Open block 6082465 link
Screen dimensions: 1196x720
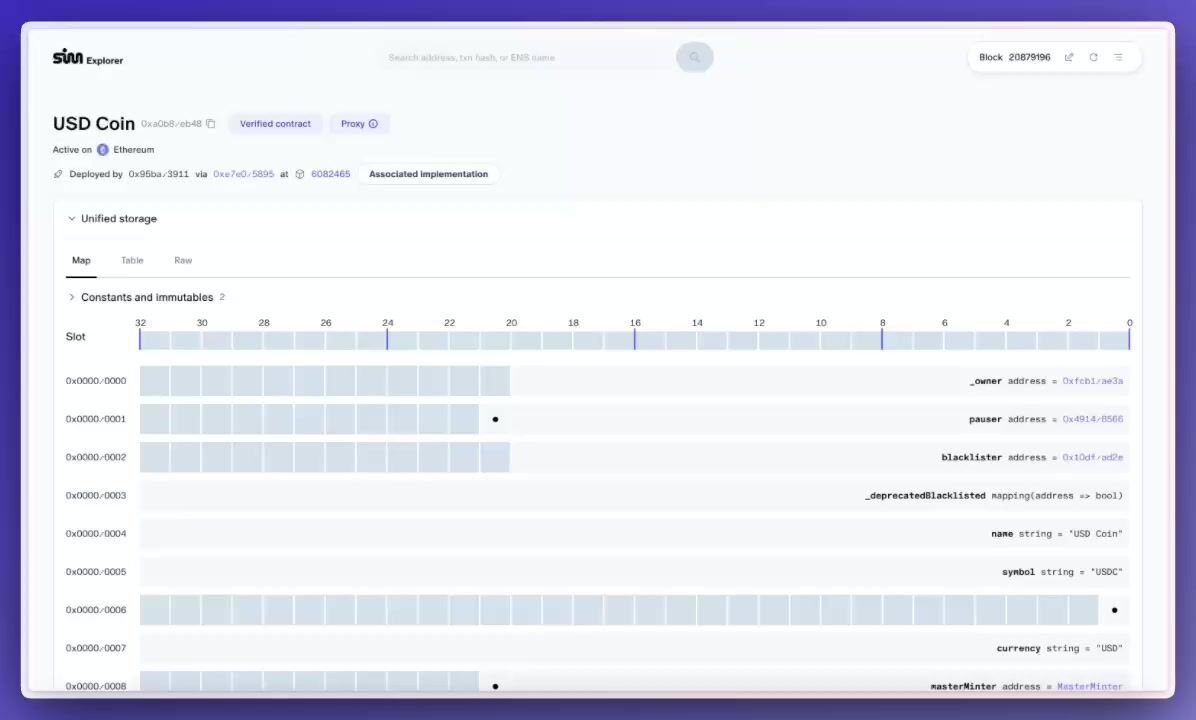(330, 174)
